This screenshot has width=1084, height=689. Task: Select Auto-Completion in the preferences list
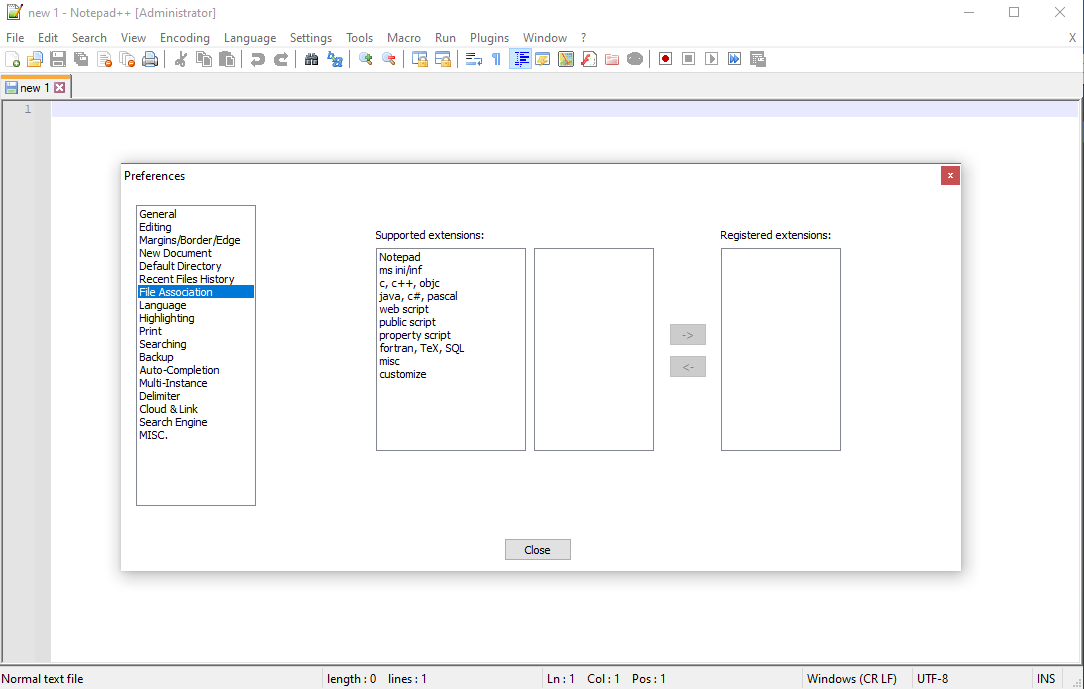coord(179,370)
